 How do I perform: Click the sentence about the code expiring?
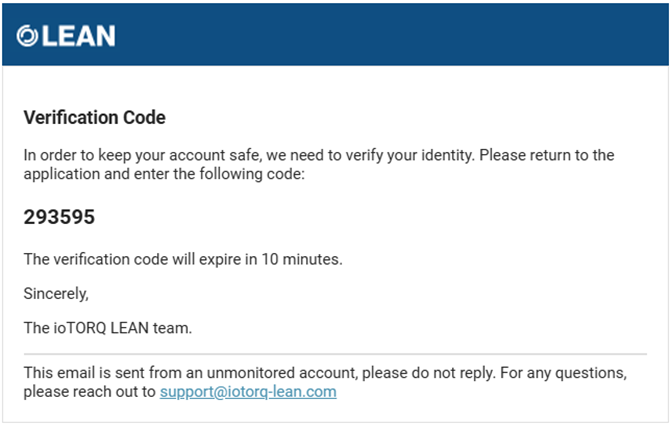pos(183,259)
